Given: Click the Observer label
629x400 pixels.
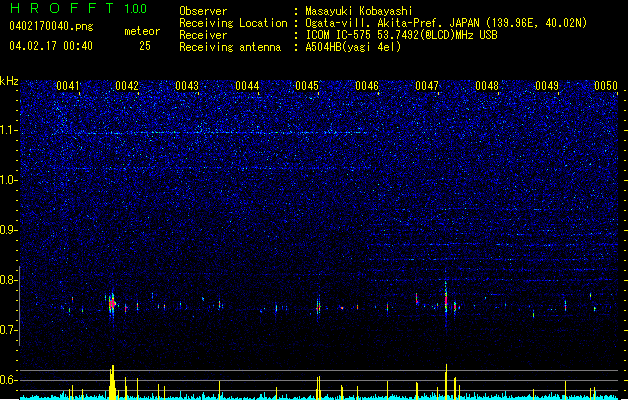Looking at the screenshot, I should (x=203, y=11).
